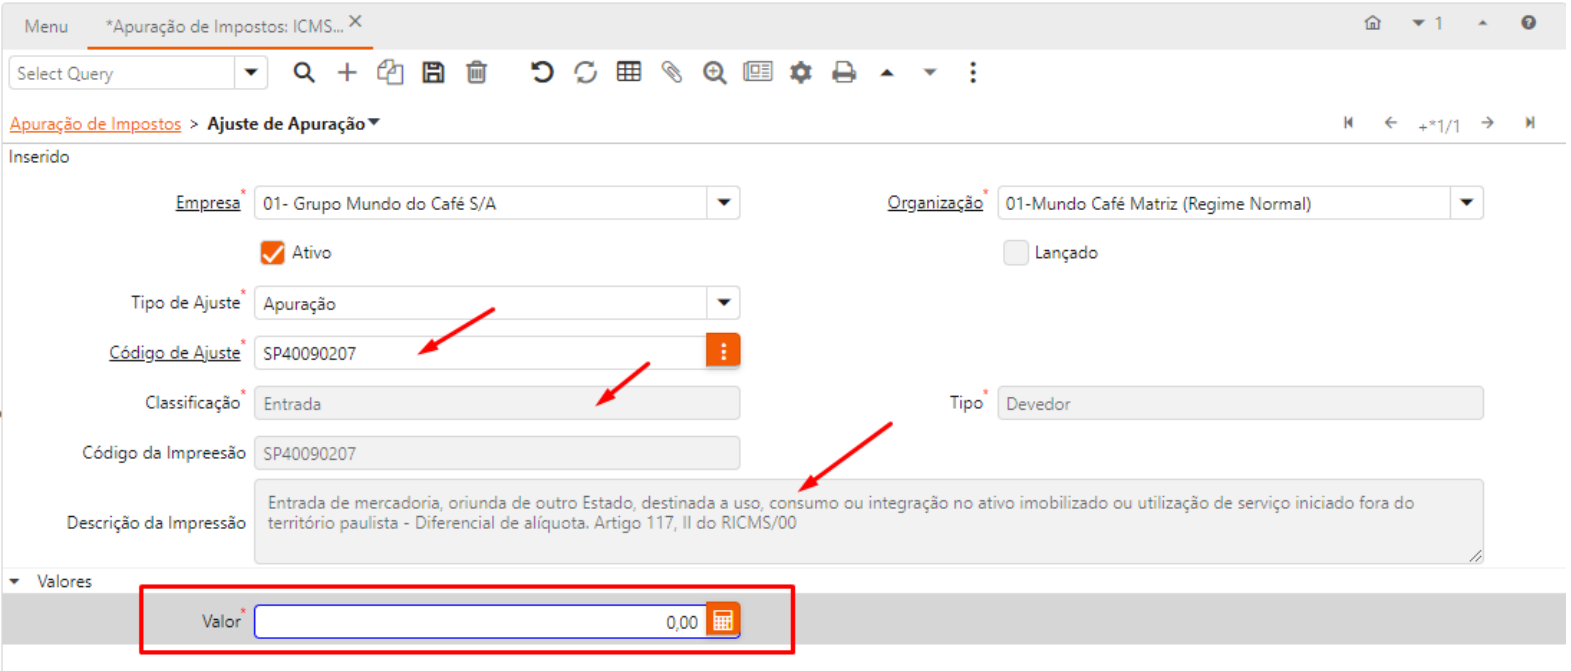Refresh the record data
Image resolution: width=1571 pixels, height=671 pixels.
click(x=586, y=72)
